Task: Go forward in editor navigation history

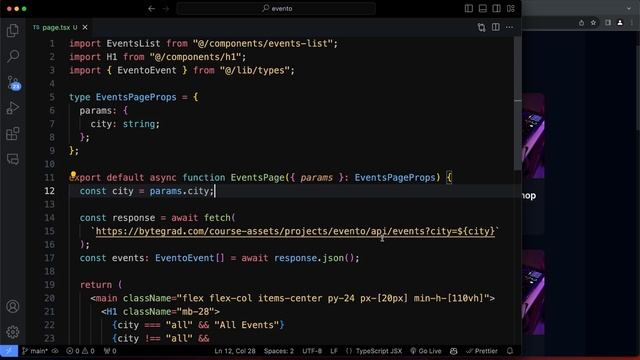Action: pos(166,8)
